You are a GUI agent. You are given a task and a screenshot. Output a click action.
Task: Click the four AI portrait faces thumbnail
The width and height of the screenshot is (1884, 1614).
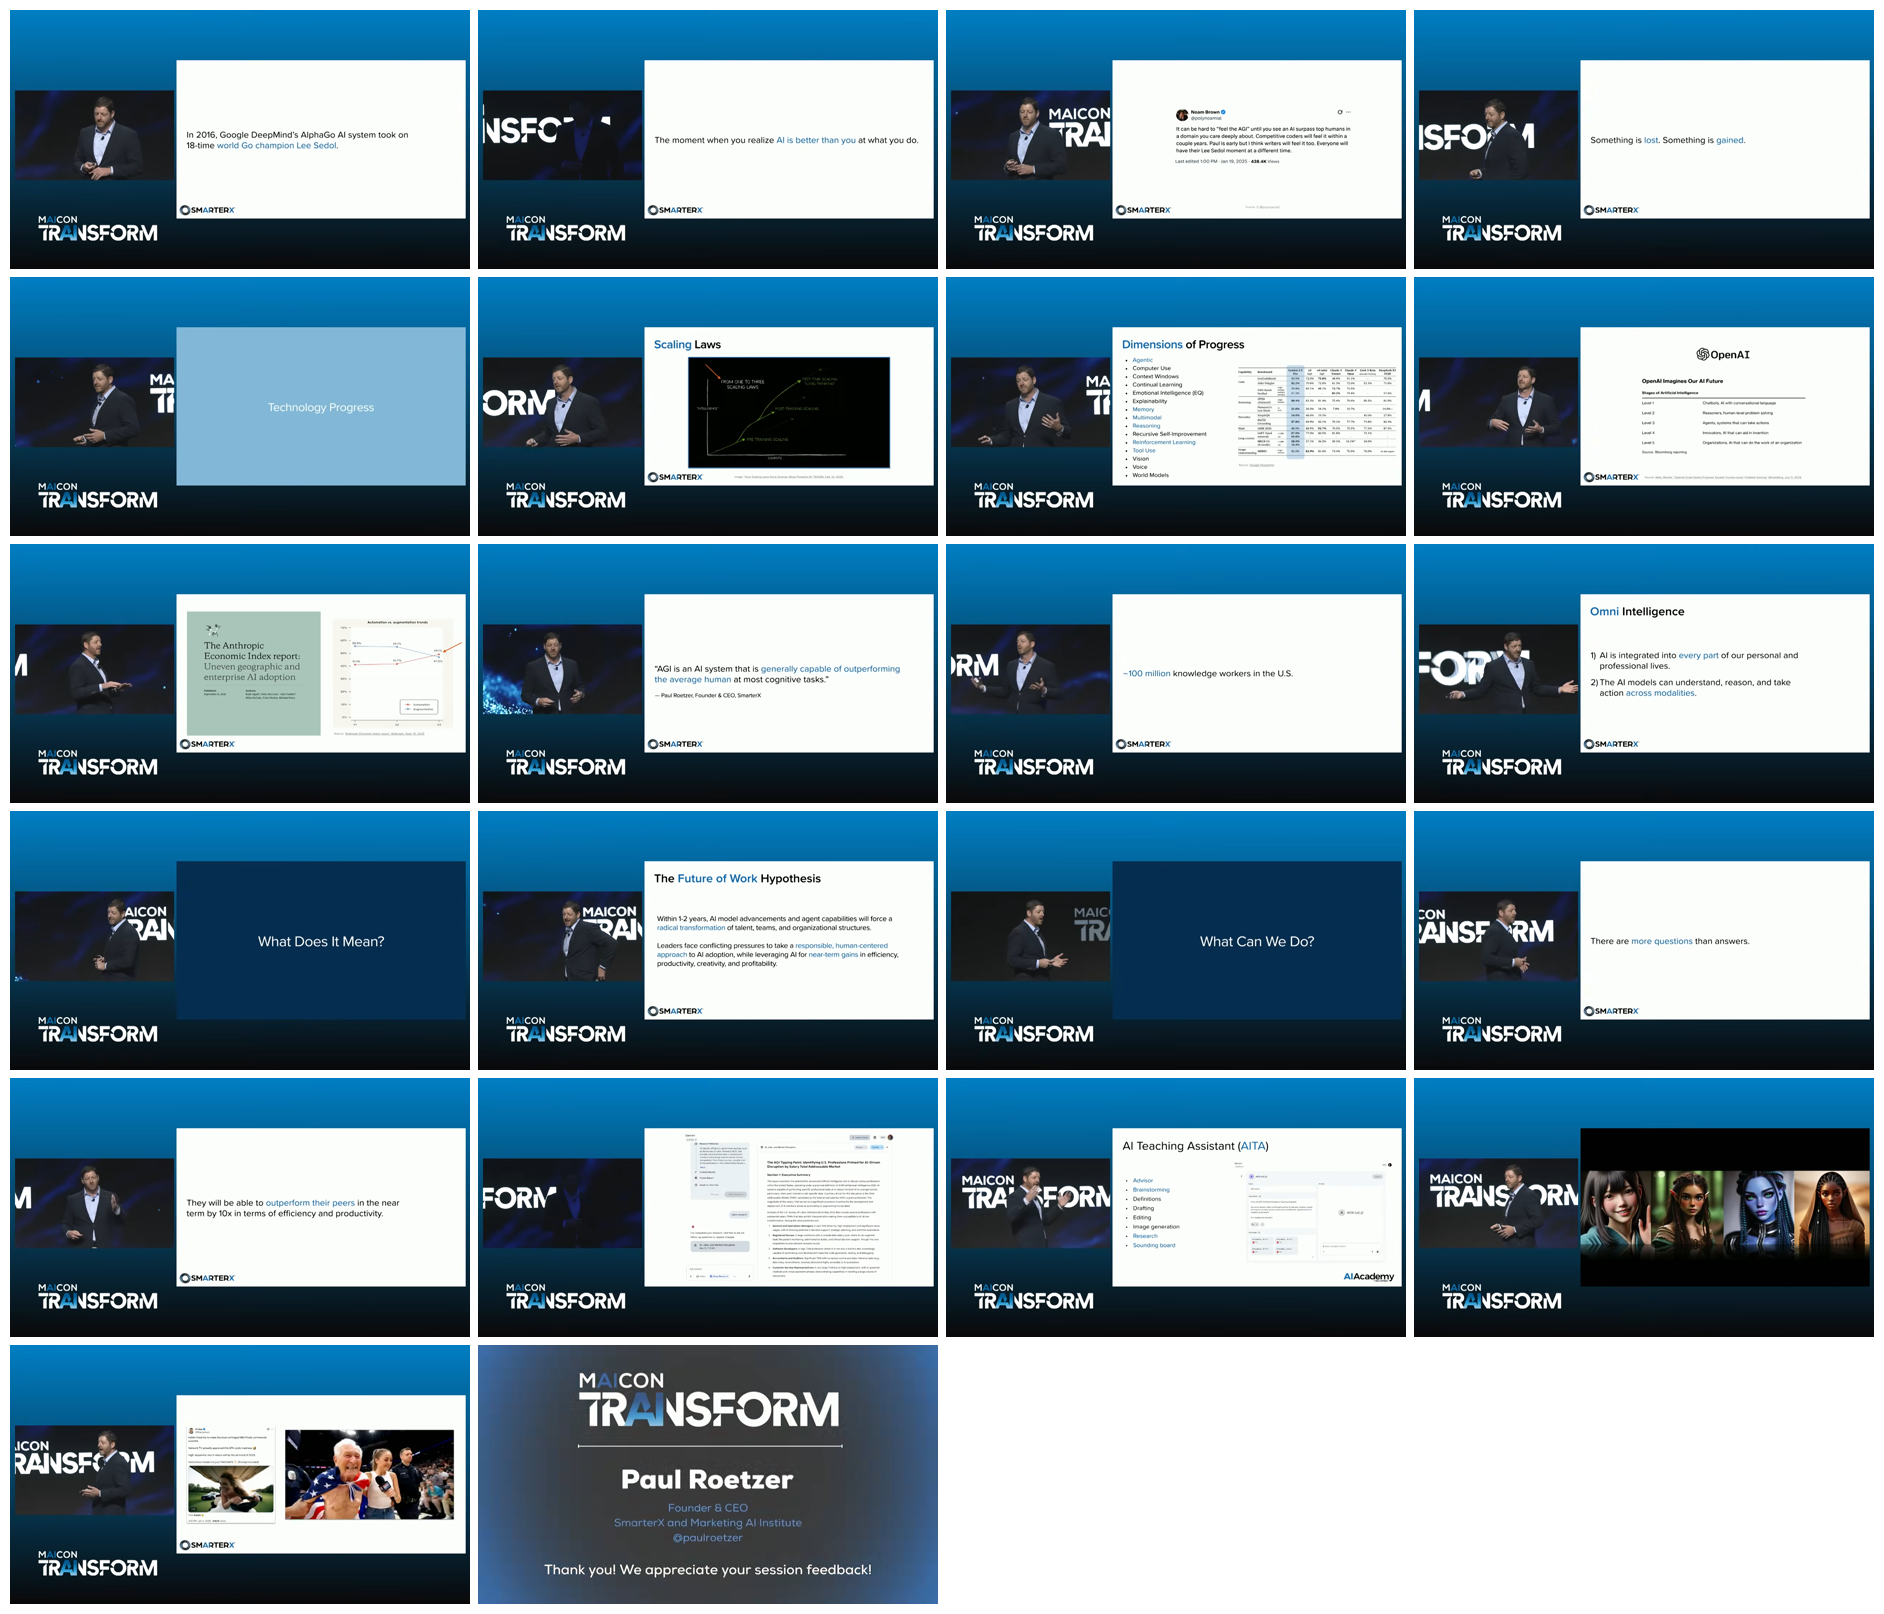tap(1644, 1207)
